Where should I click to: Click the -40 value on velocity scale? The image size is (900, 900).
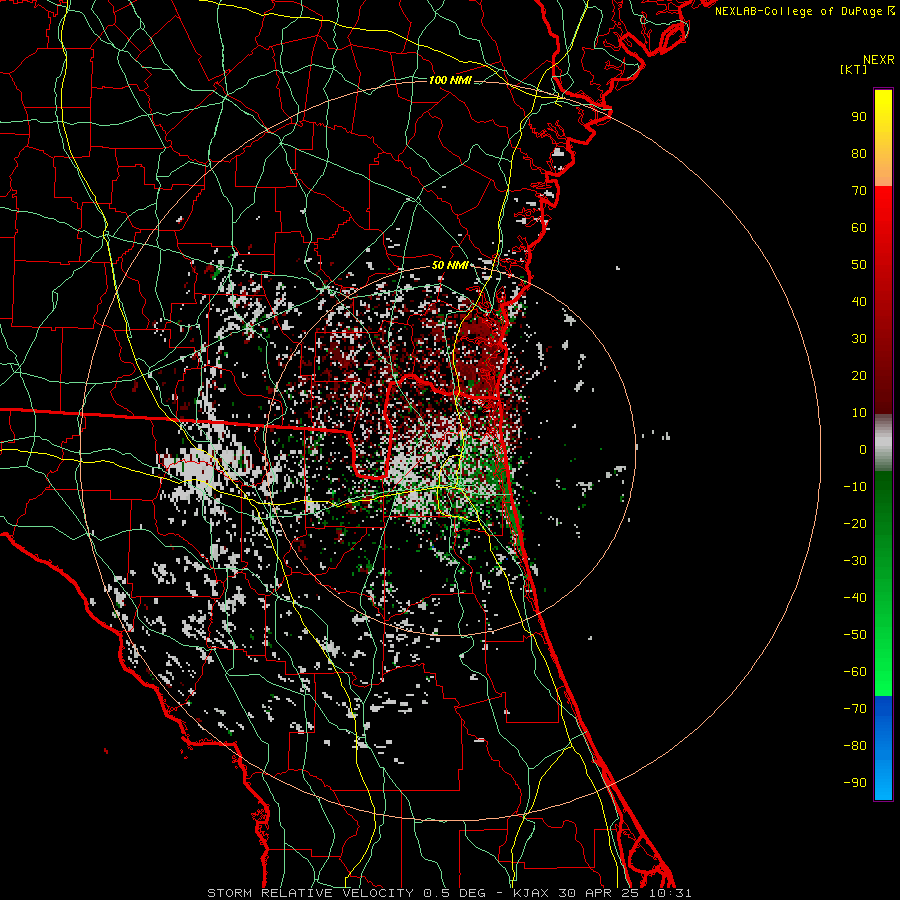coord(855,598)
